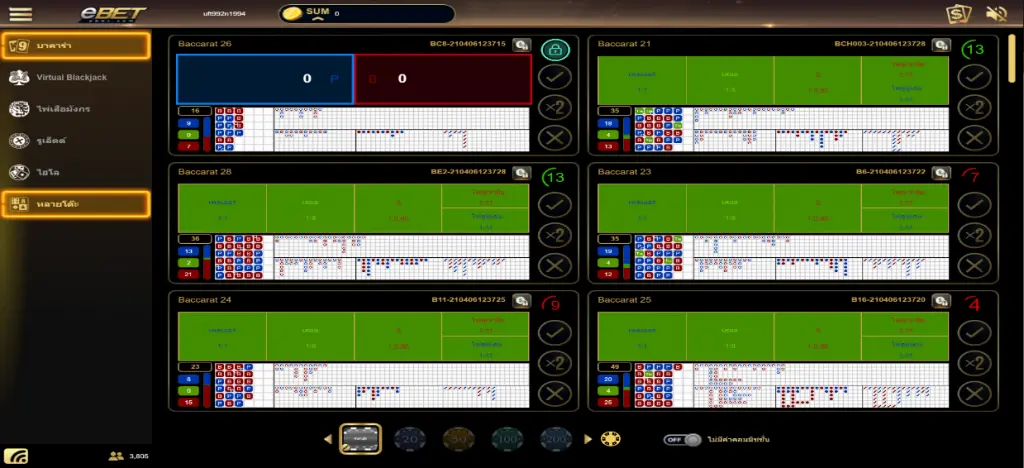Open table info icon for Baccarat 25
This screenshot has width=1024, height=468.
pos(941,300)
